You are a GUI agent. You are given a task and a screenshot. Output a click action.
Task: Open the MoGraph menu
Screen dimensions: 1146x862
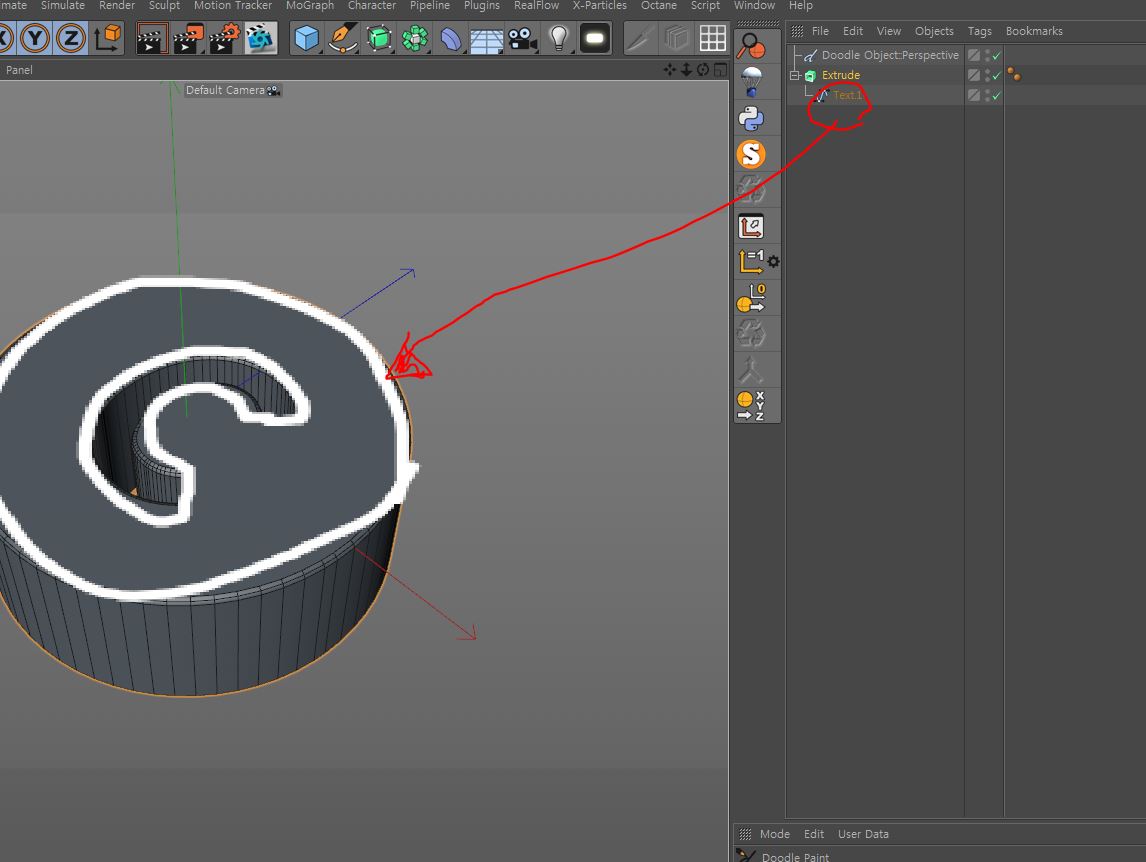coord(310,6)
